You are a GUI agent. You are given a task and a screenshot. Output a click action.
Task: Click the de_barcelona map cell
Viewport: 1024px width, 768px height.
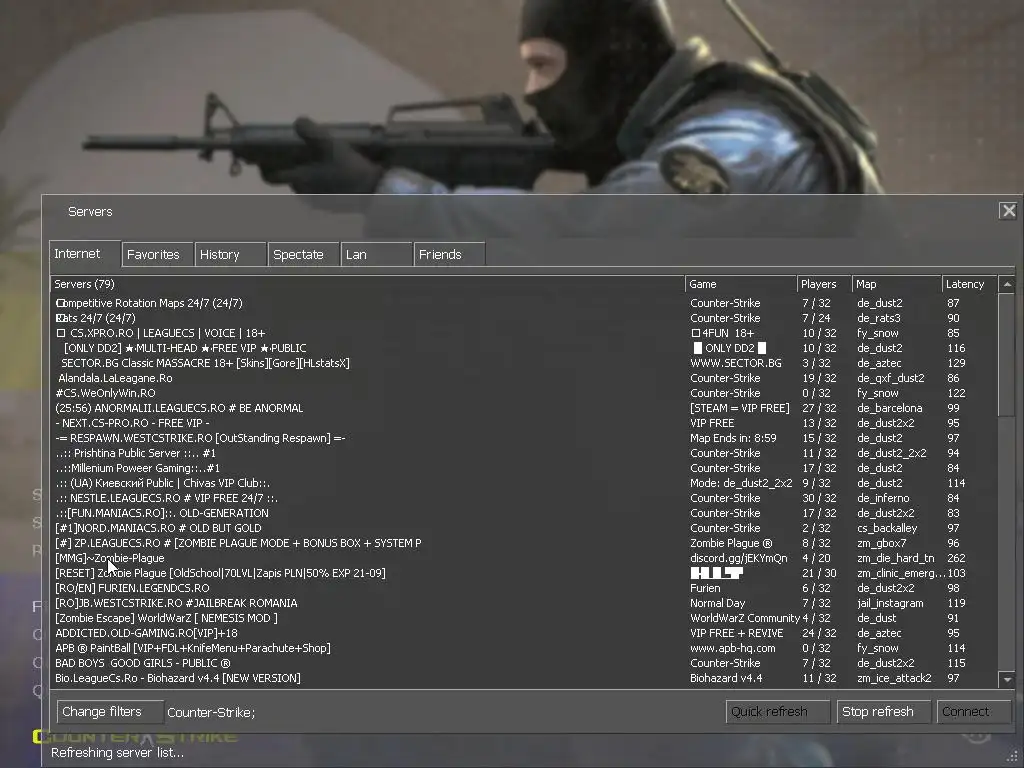click(889, 408)
